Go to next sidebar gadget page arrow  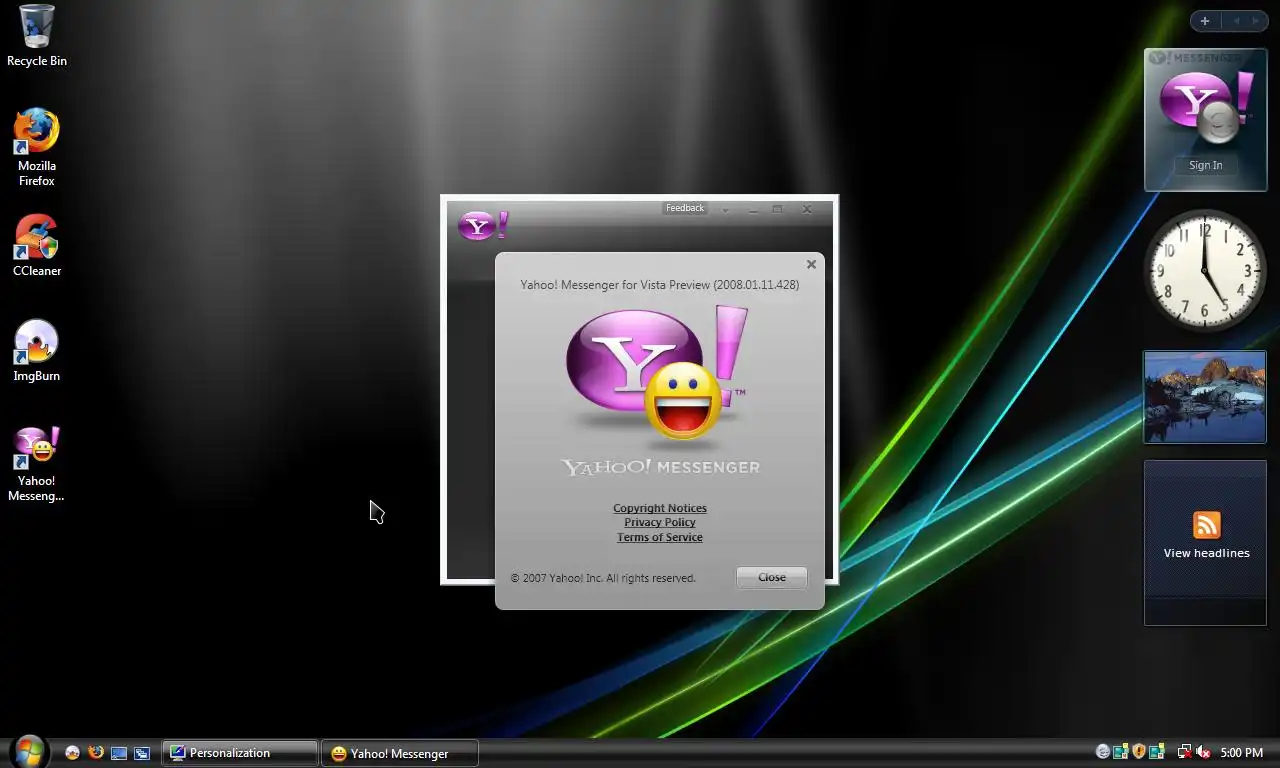coord(1257,21)
